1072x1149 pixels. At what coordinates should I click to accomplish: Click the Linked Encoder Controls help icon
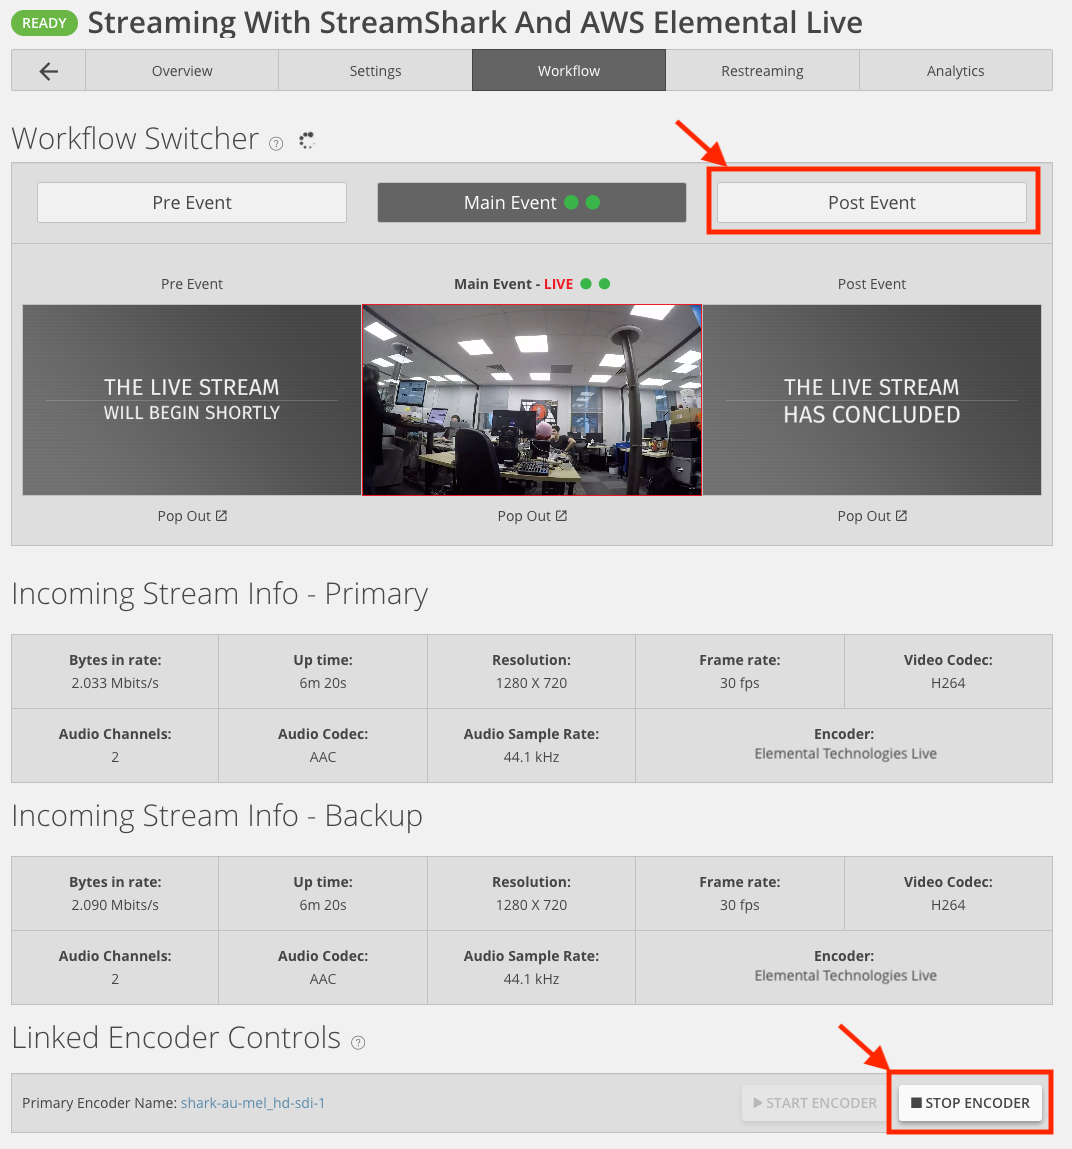pyautogui.click(x=358, y=1043)
